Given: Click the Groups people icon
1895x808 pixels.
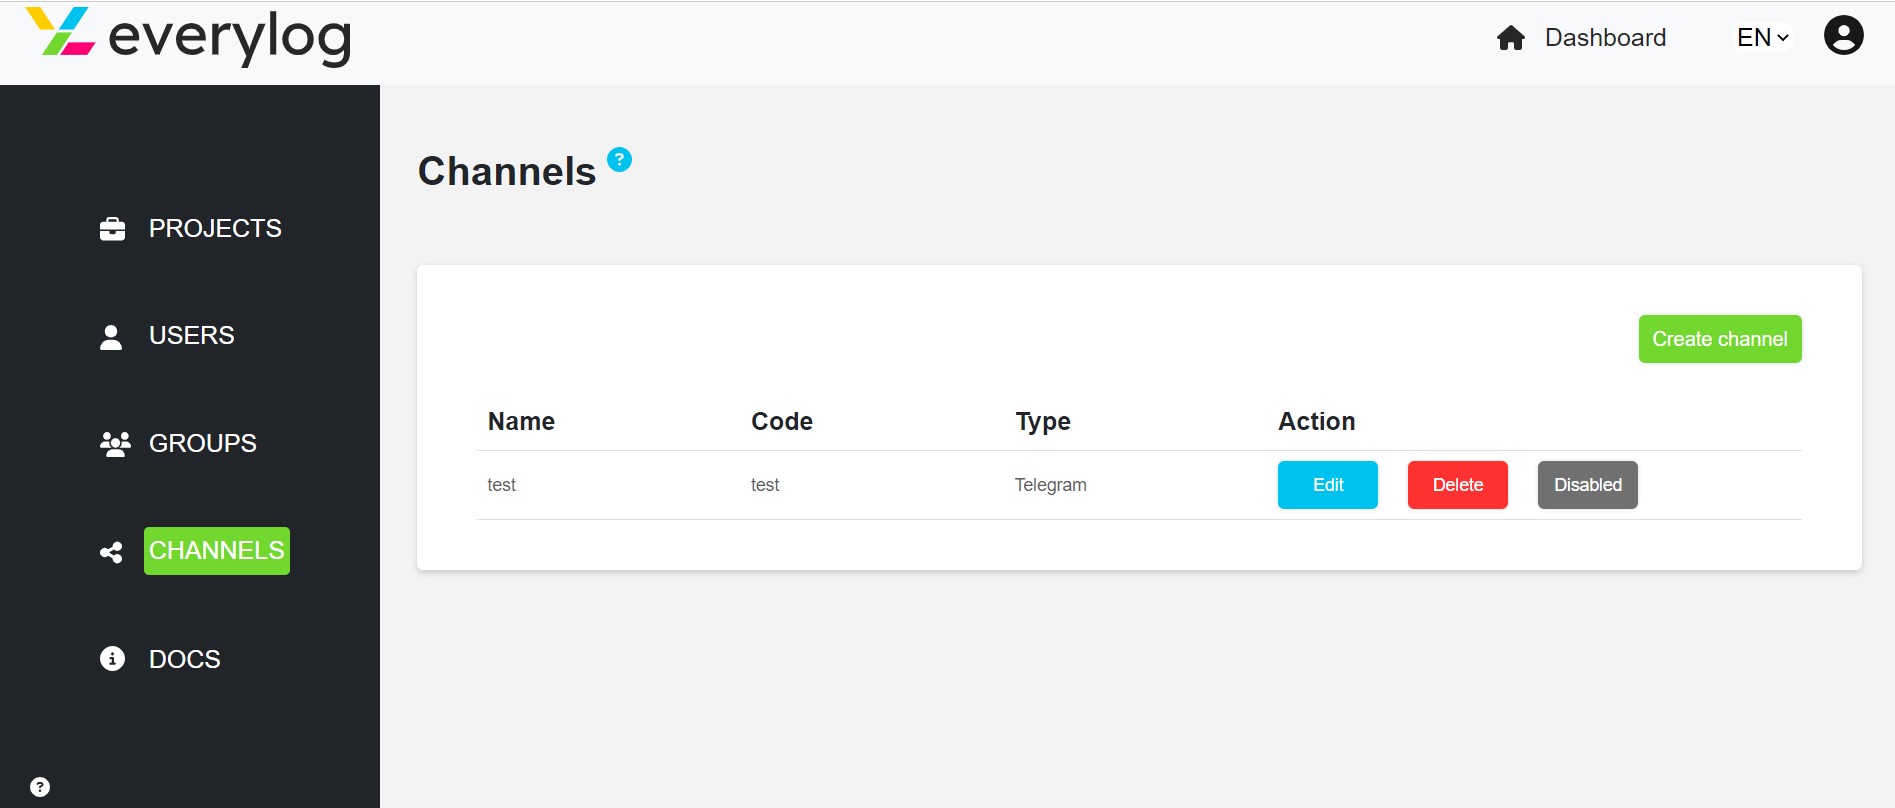Looking at the screenshot, I should coord(115,444).
